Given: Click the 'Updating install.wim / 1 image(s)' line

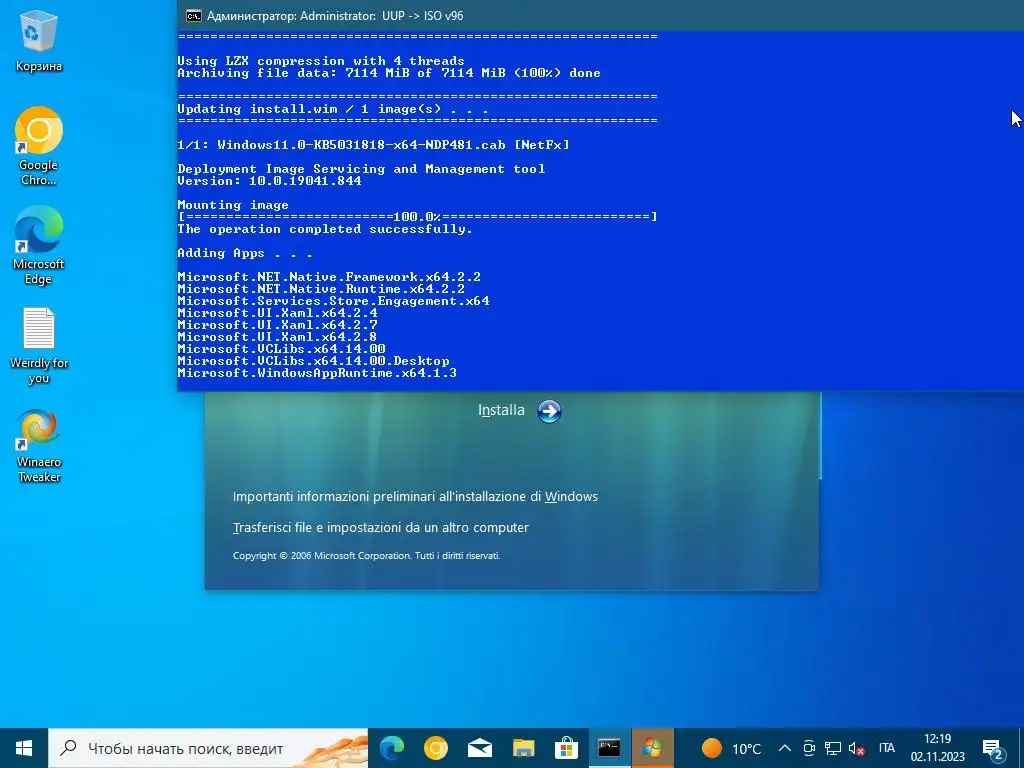Looking at the screenshot, I should click(x=332, y=109).
